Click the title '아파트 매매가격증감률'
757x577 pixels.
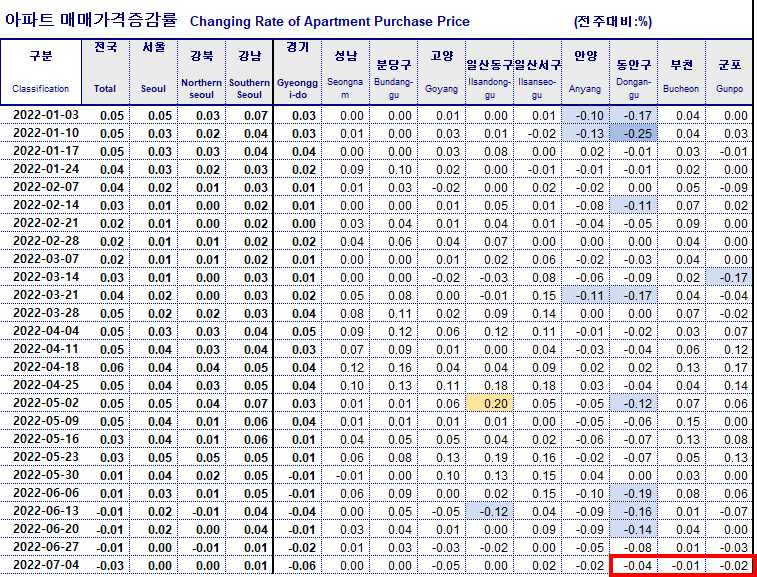(91, 20)
